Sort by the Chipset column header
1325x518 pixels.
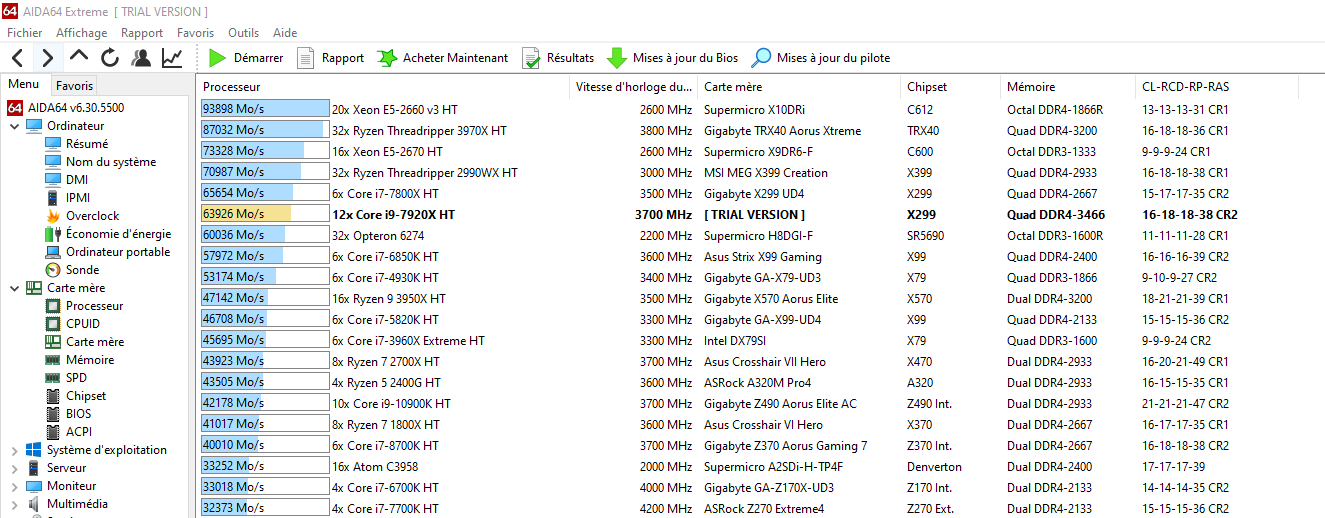[950, 87]
